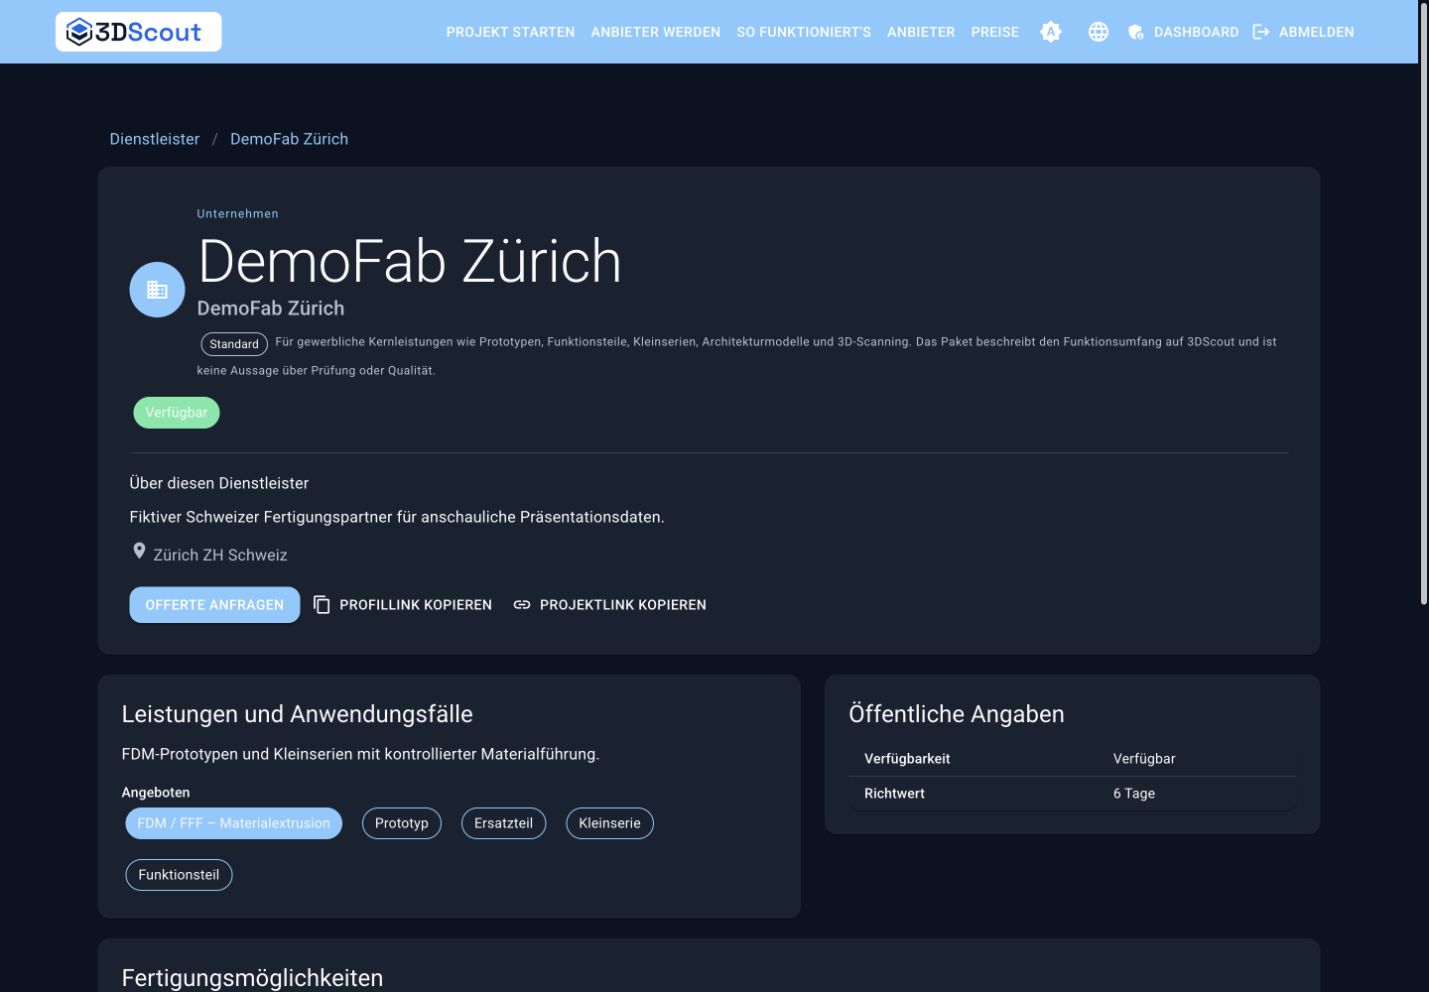Viewport: 1429px width, 992px height.
Task: Click the Verfügbarkeit row label
Action: click(x=907, y=758)
